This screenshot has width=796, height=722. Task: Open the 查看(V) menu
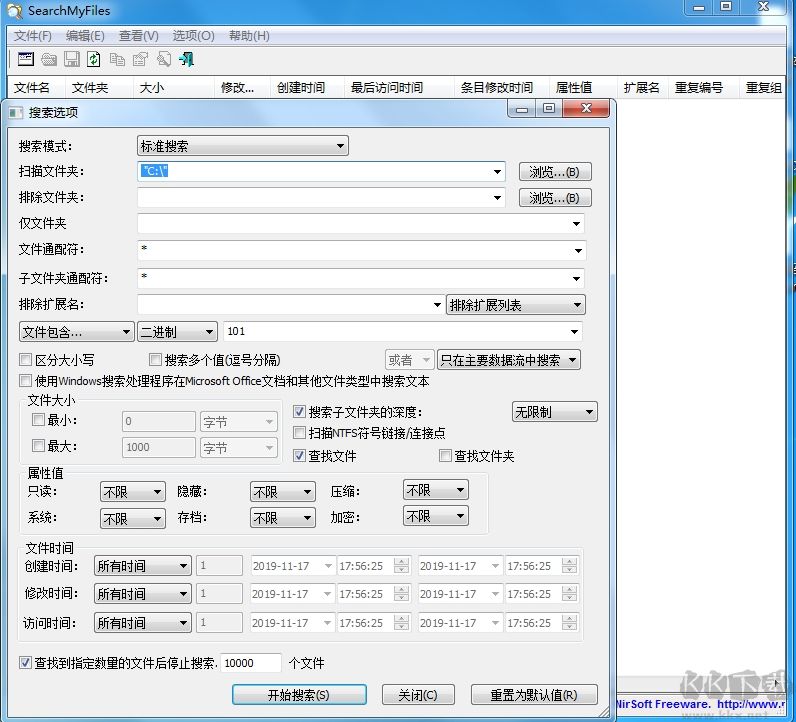(x=139, y=36)
